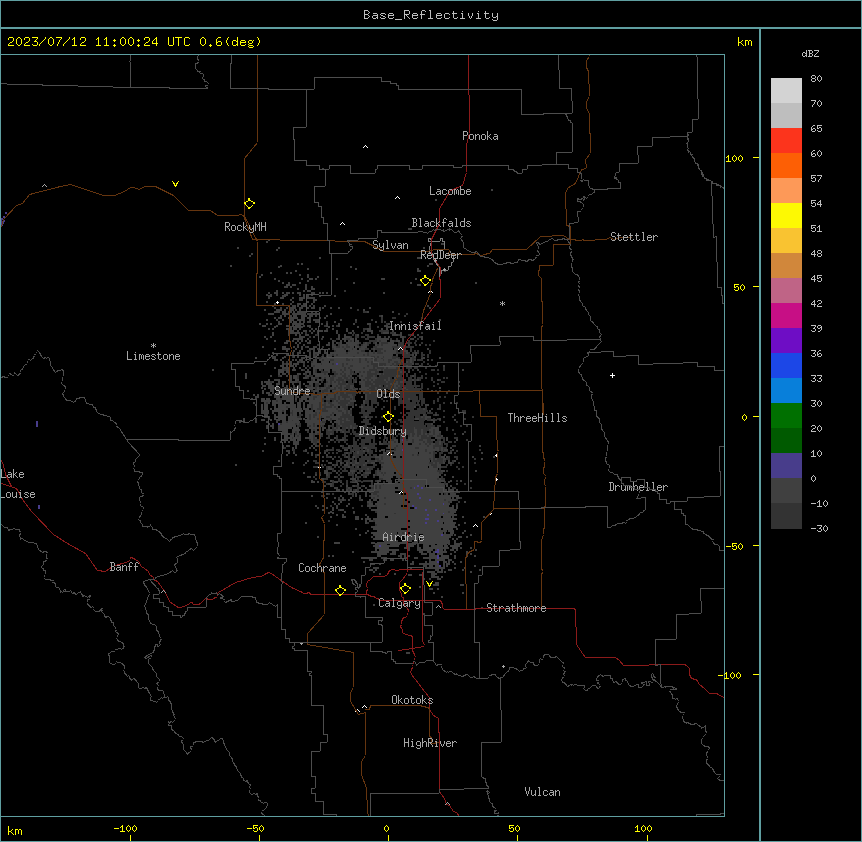Click the Banff city label

pos(124,567)
